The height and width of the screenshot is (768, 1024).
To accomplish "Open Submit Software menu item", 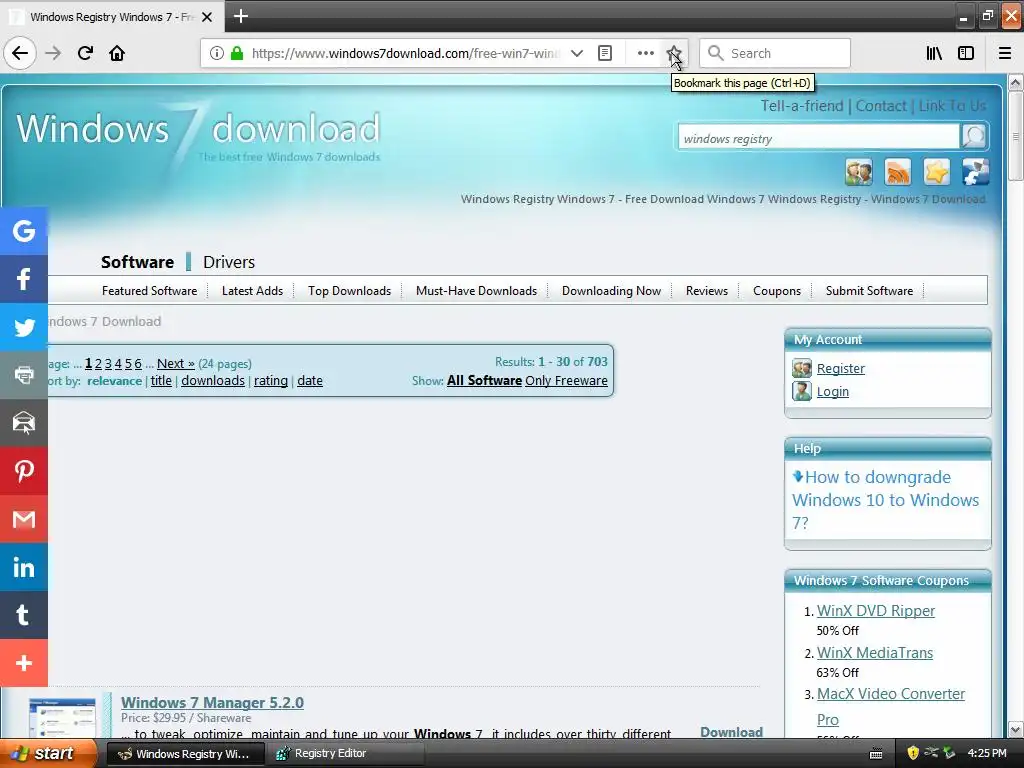I will (869, 291).
